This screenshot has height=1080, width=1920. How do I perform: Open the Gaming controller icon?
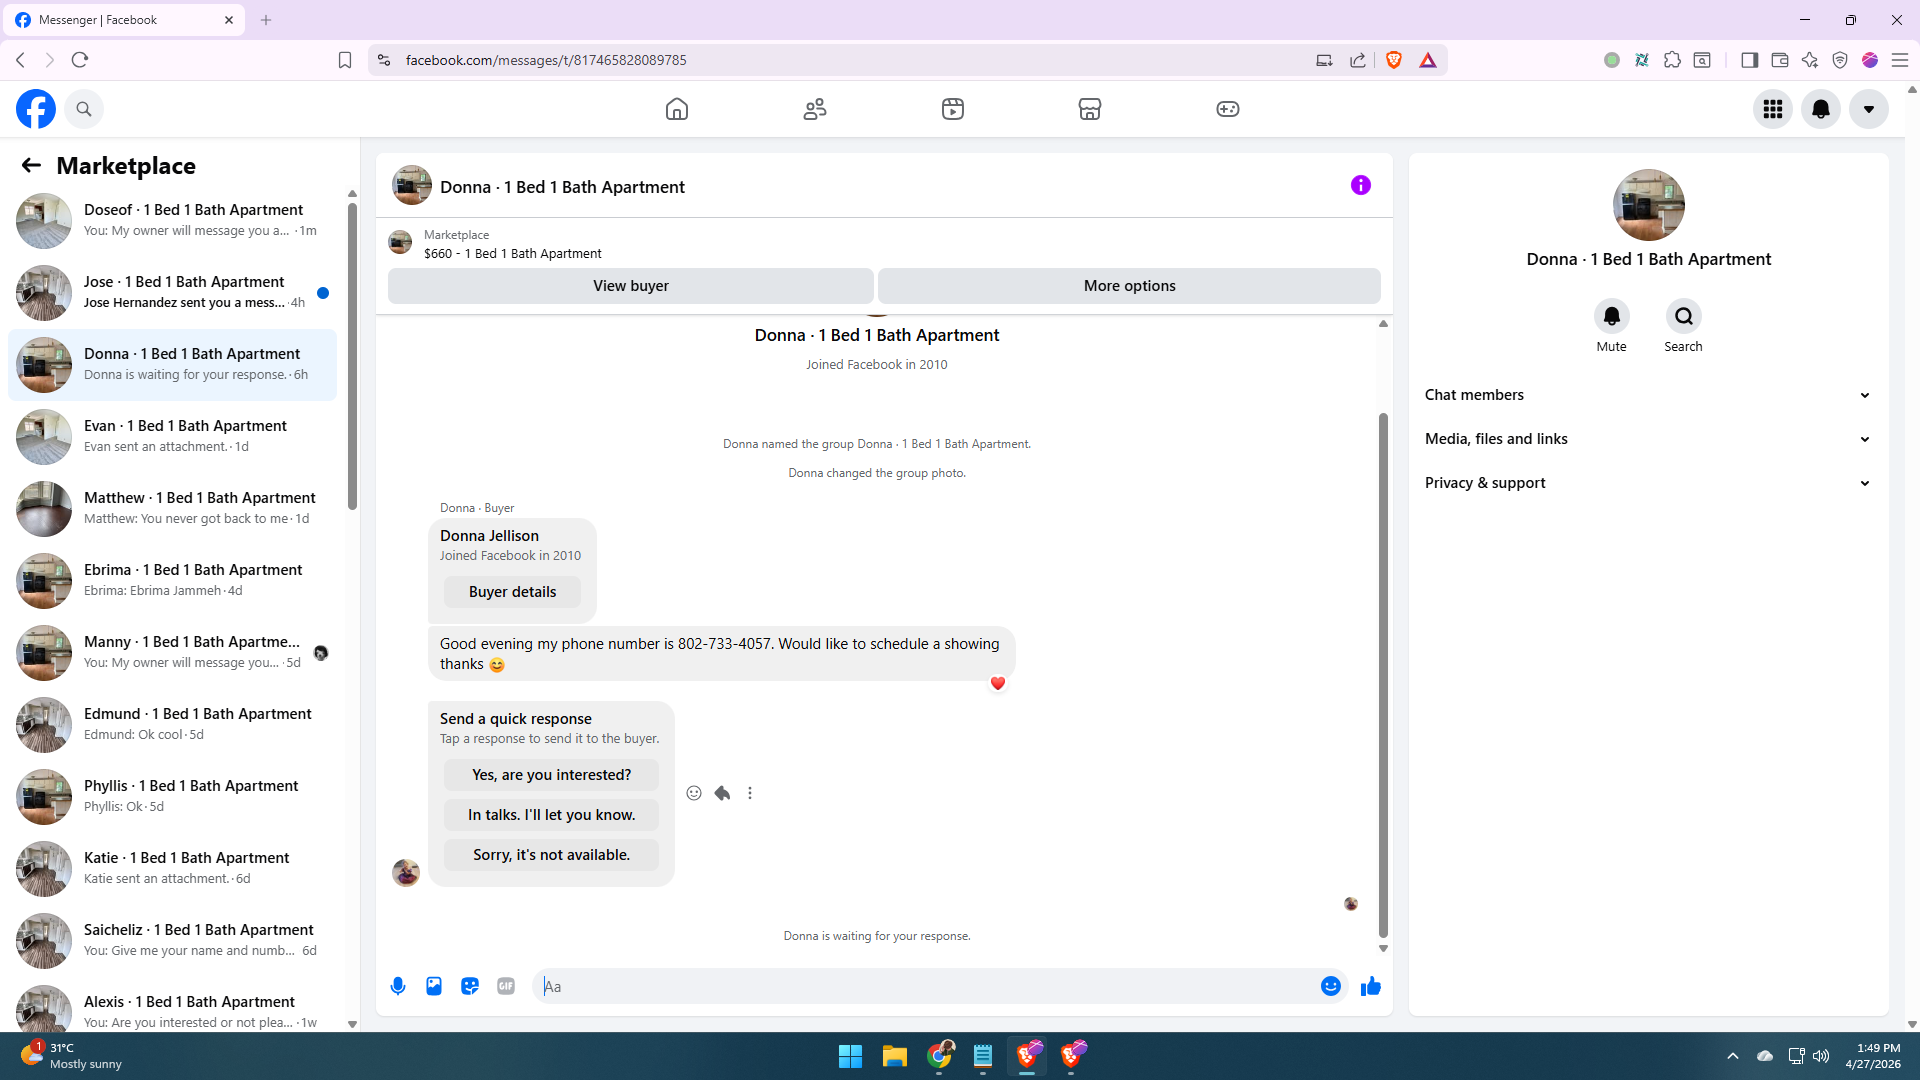click(1228, 109)
